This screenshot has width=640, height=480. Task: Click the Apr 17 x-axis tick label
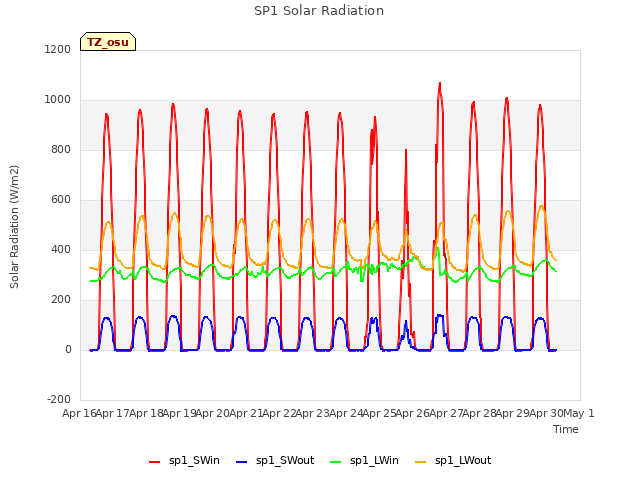click(113, 413)
